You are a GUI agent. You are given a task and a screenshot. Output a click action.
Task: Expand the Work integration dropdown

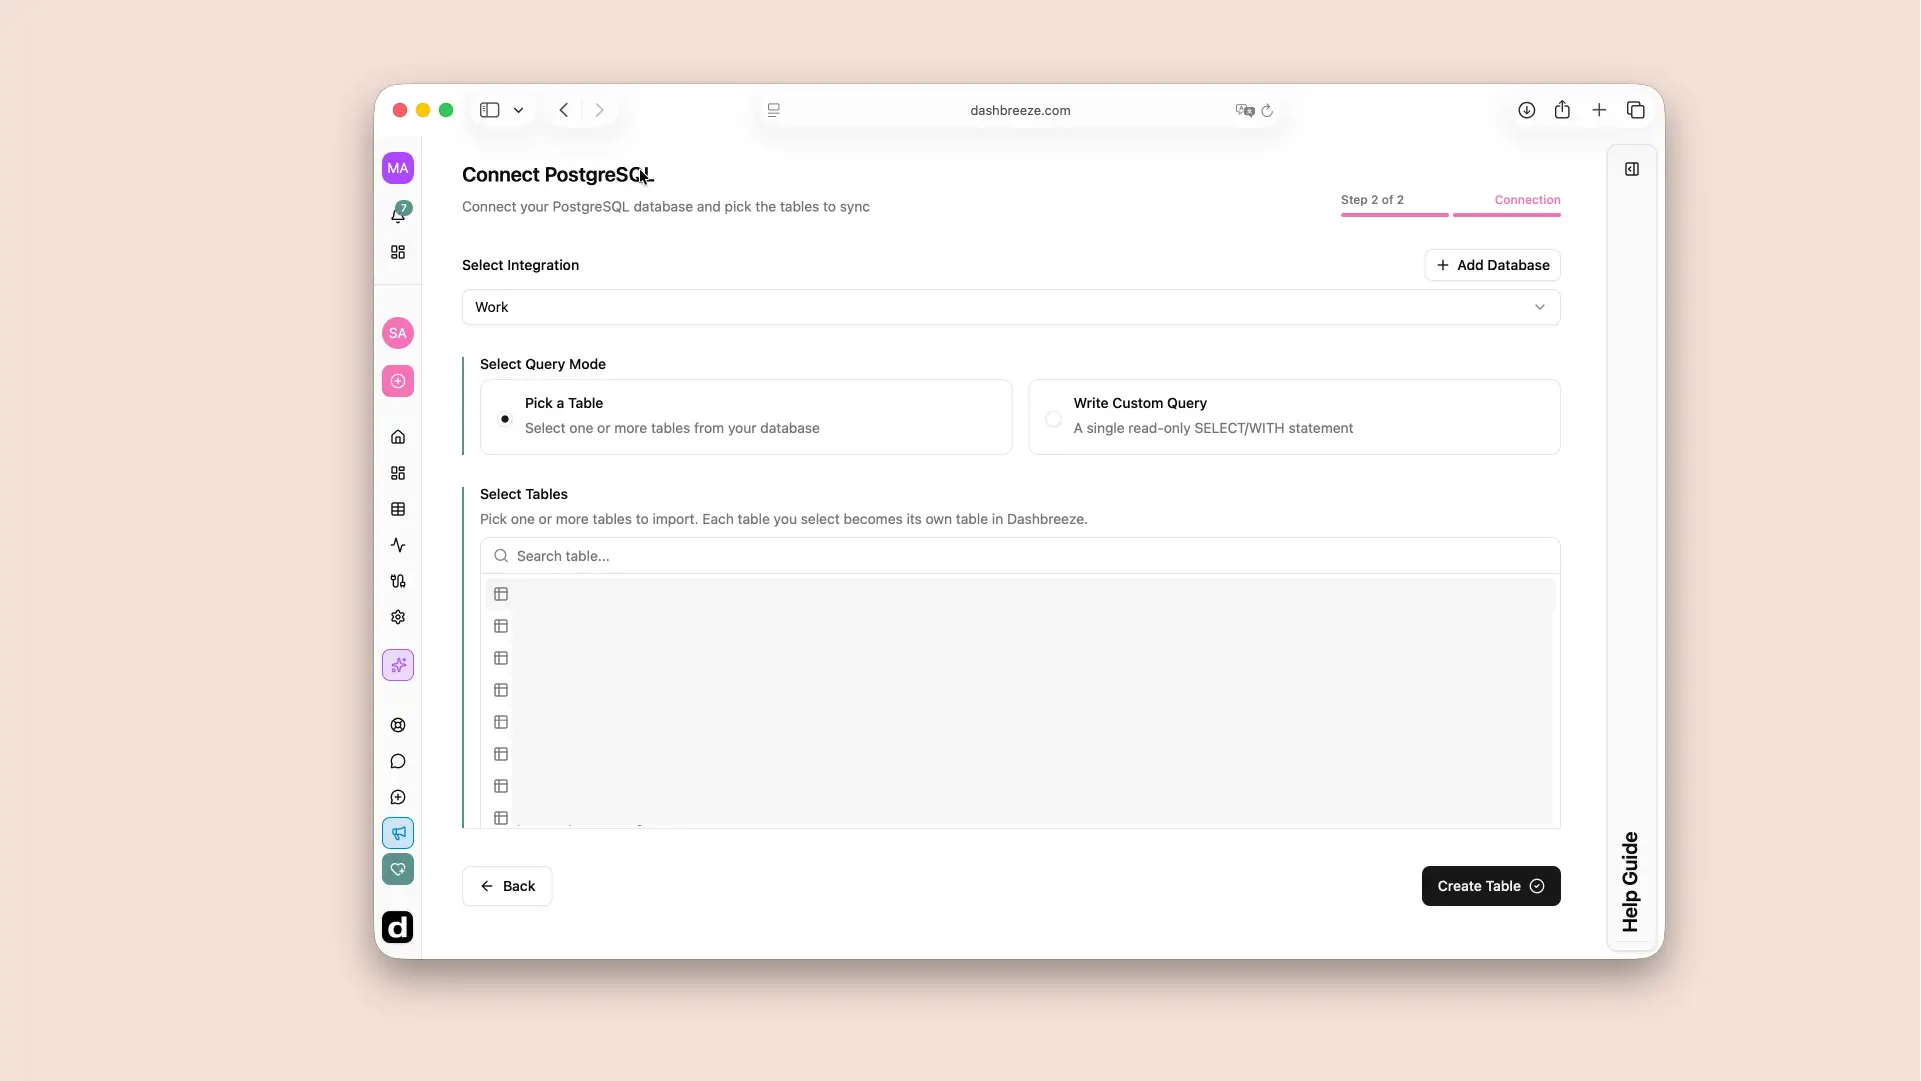click(x=1011, y=307)
